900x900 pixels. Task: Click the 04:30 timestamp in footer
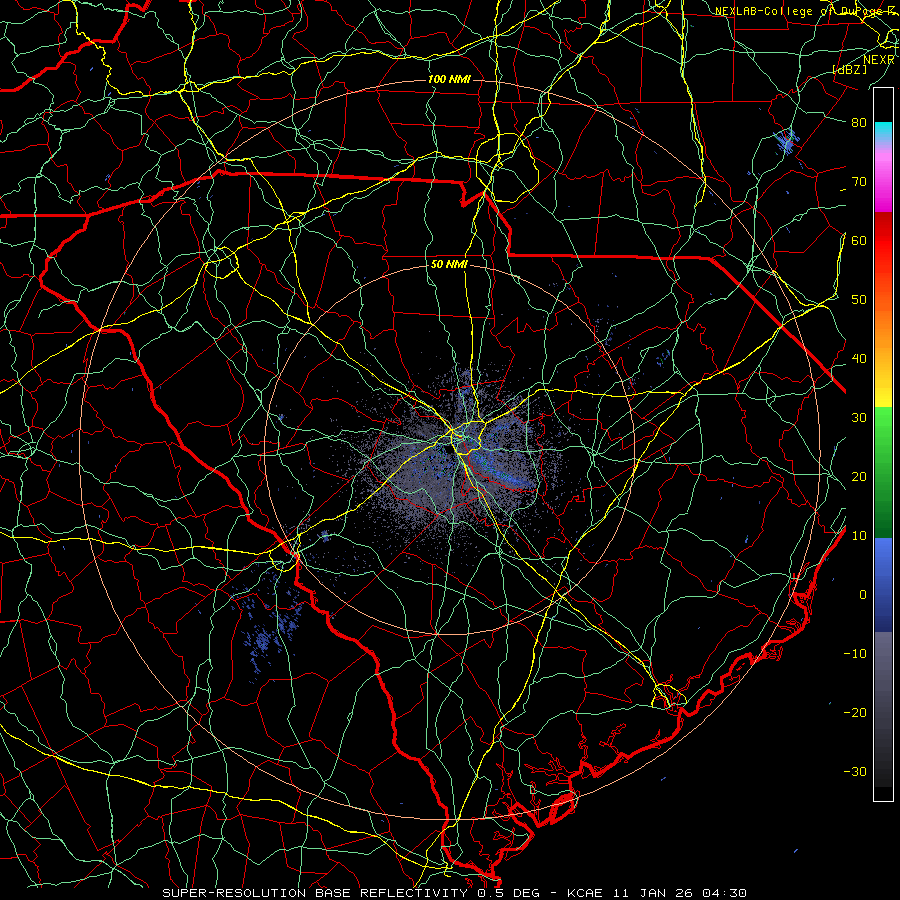pos(726,893)
